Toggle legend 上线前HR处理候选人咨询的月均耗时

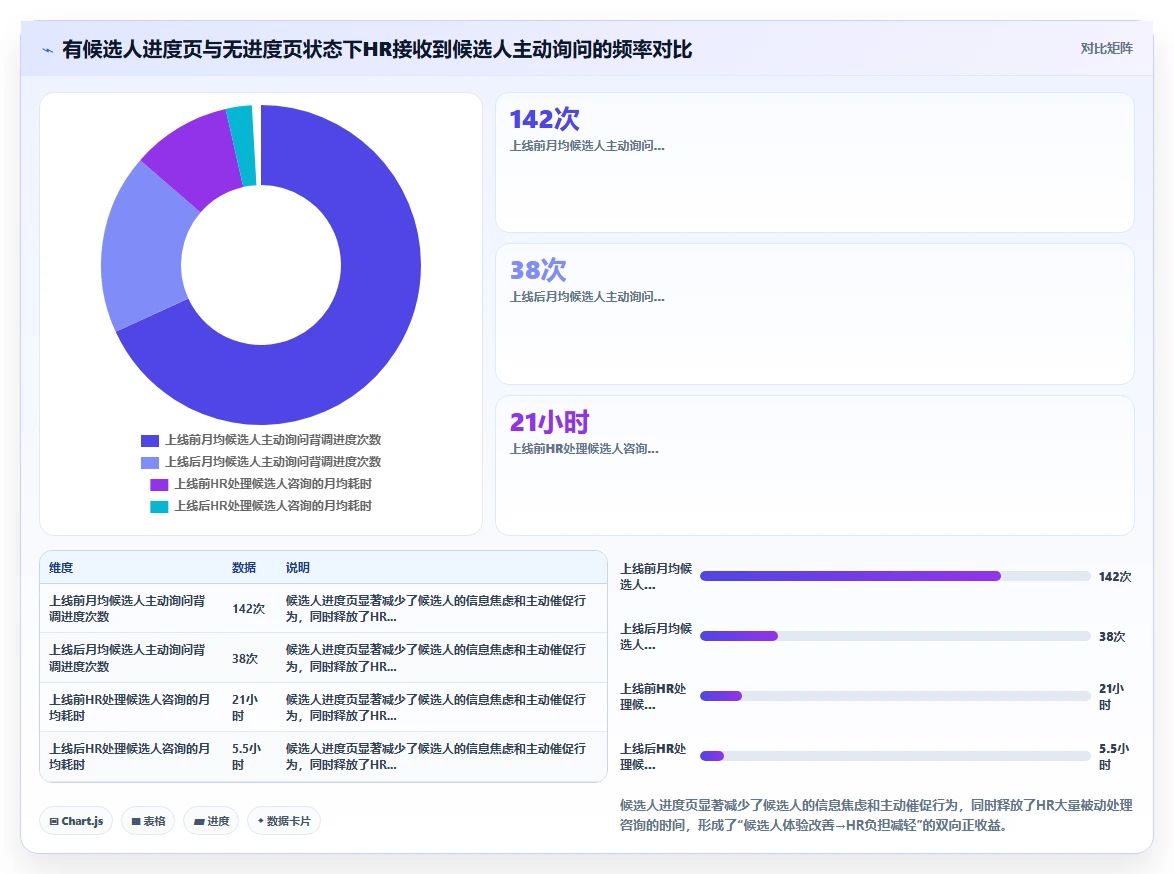[261, 484]
